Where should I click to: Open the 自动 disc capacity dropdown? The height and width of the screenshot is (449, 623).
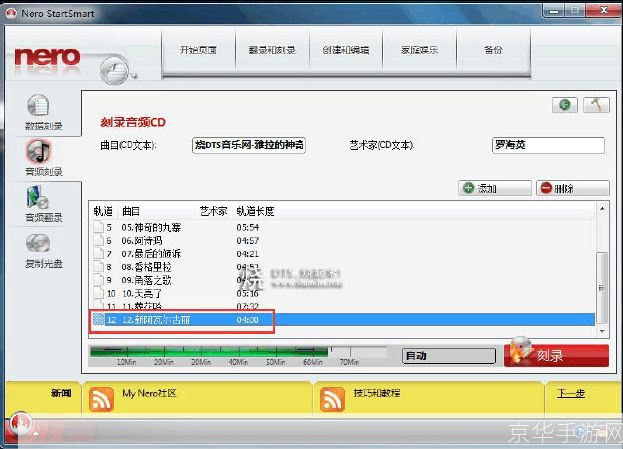tap(449, 356)
